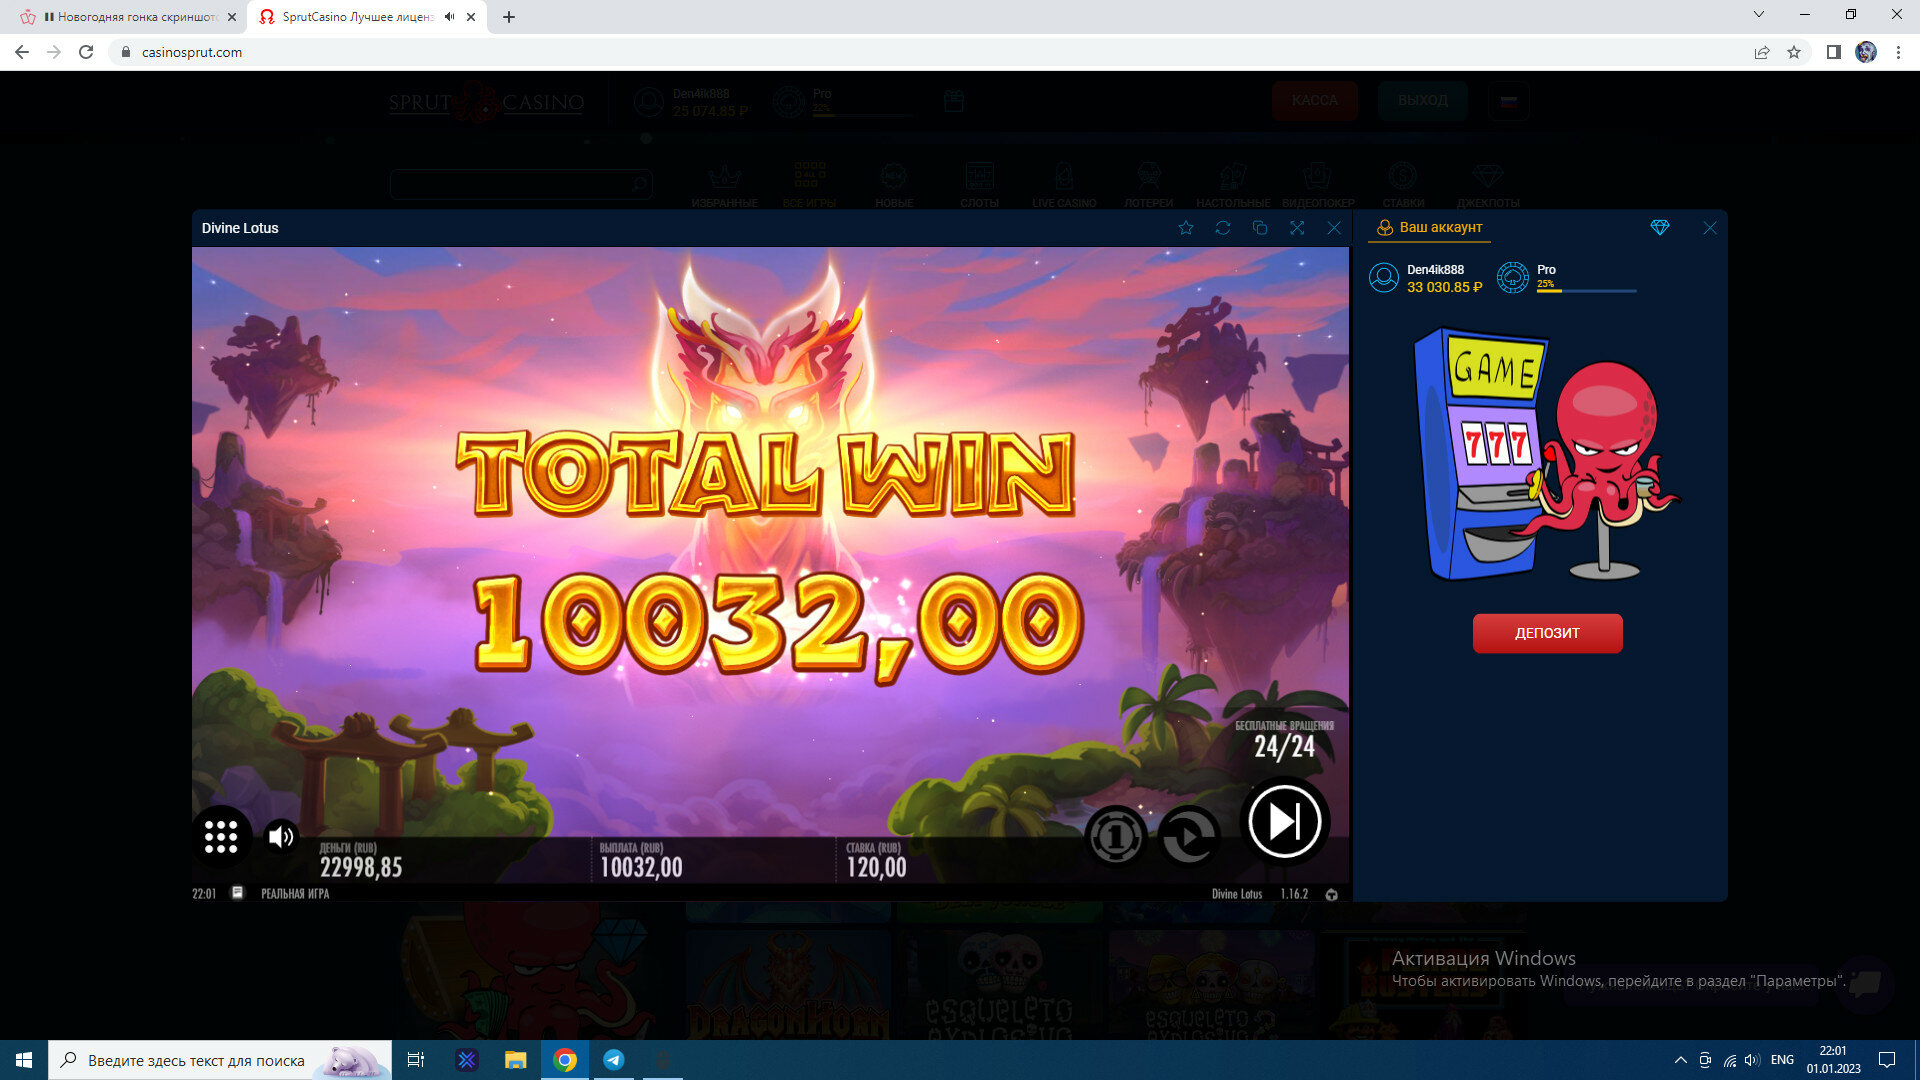This screenshot has height=1080, width=1920.
Task: Reload the Divine Lotus game window
Action: (1223, 228)
